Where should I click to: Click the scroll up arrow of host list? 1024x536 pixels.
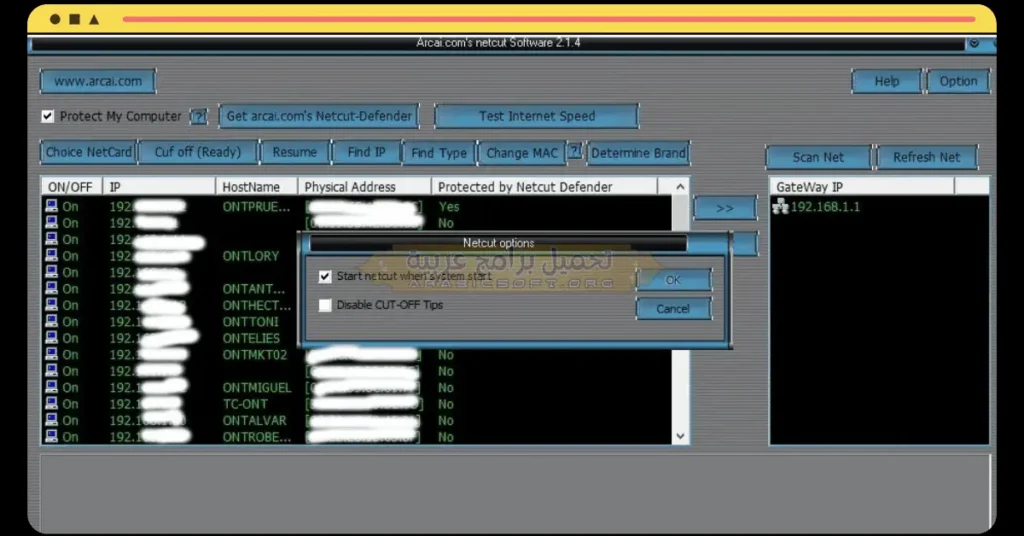[680, 187]
